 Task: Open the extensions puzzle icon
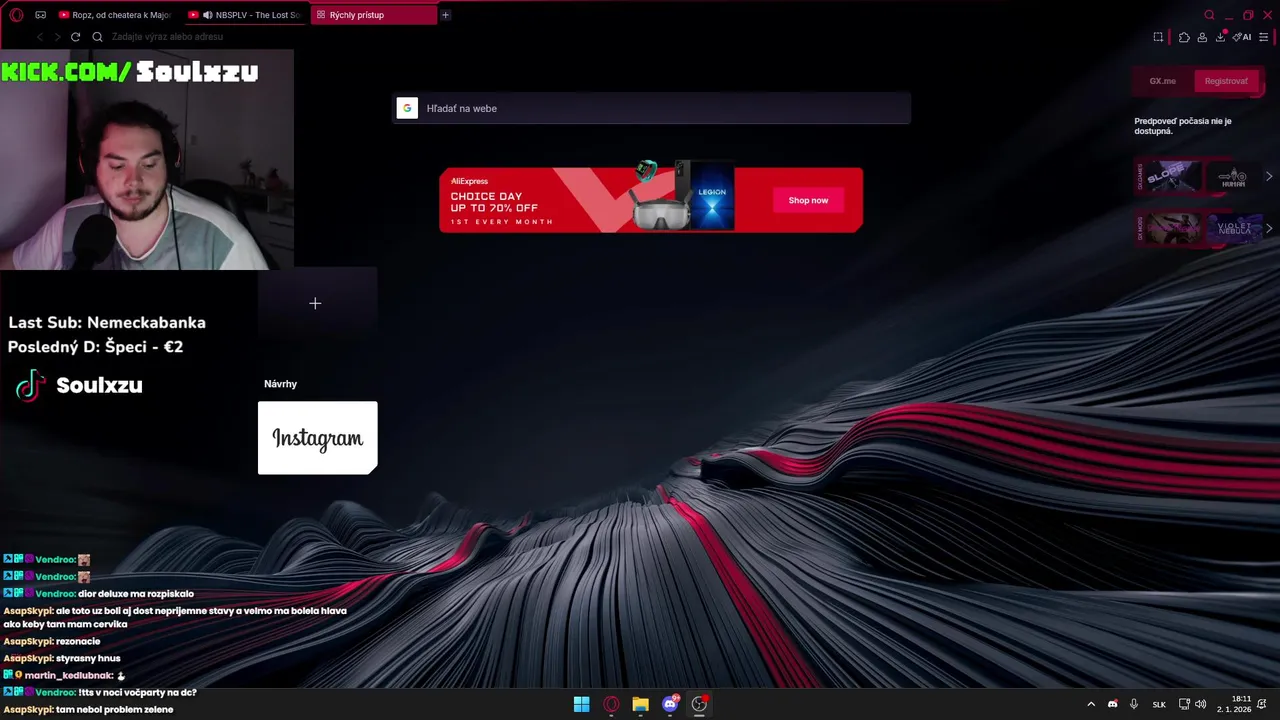click(x=1184, y=37)
